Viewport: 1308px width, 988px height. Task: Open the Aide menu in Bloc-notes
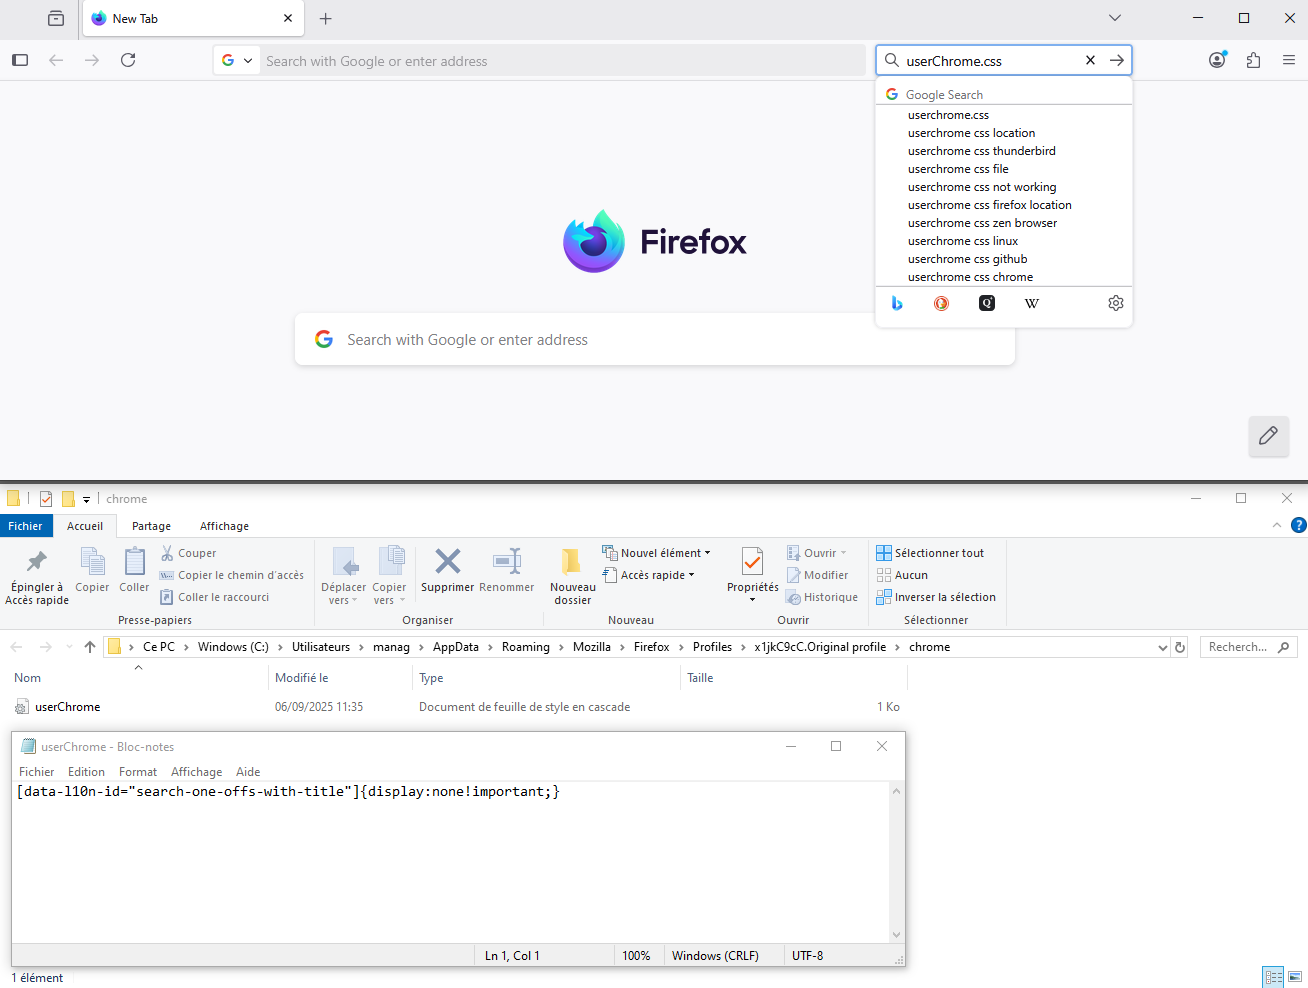coord(248,772)
